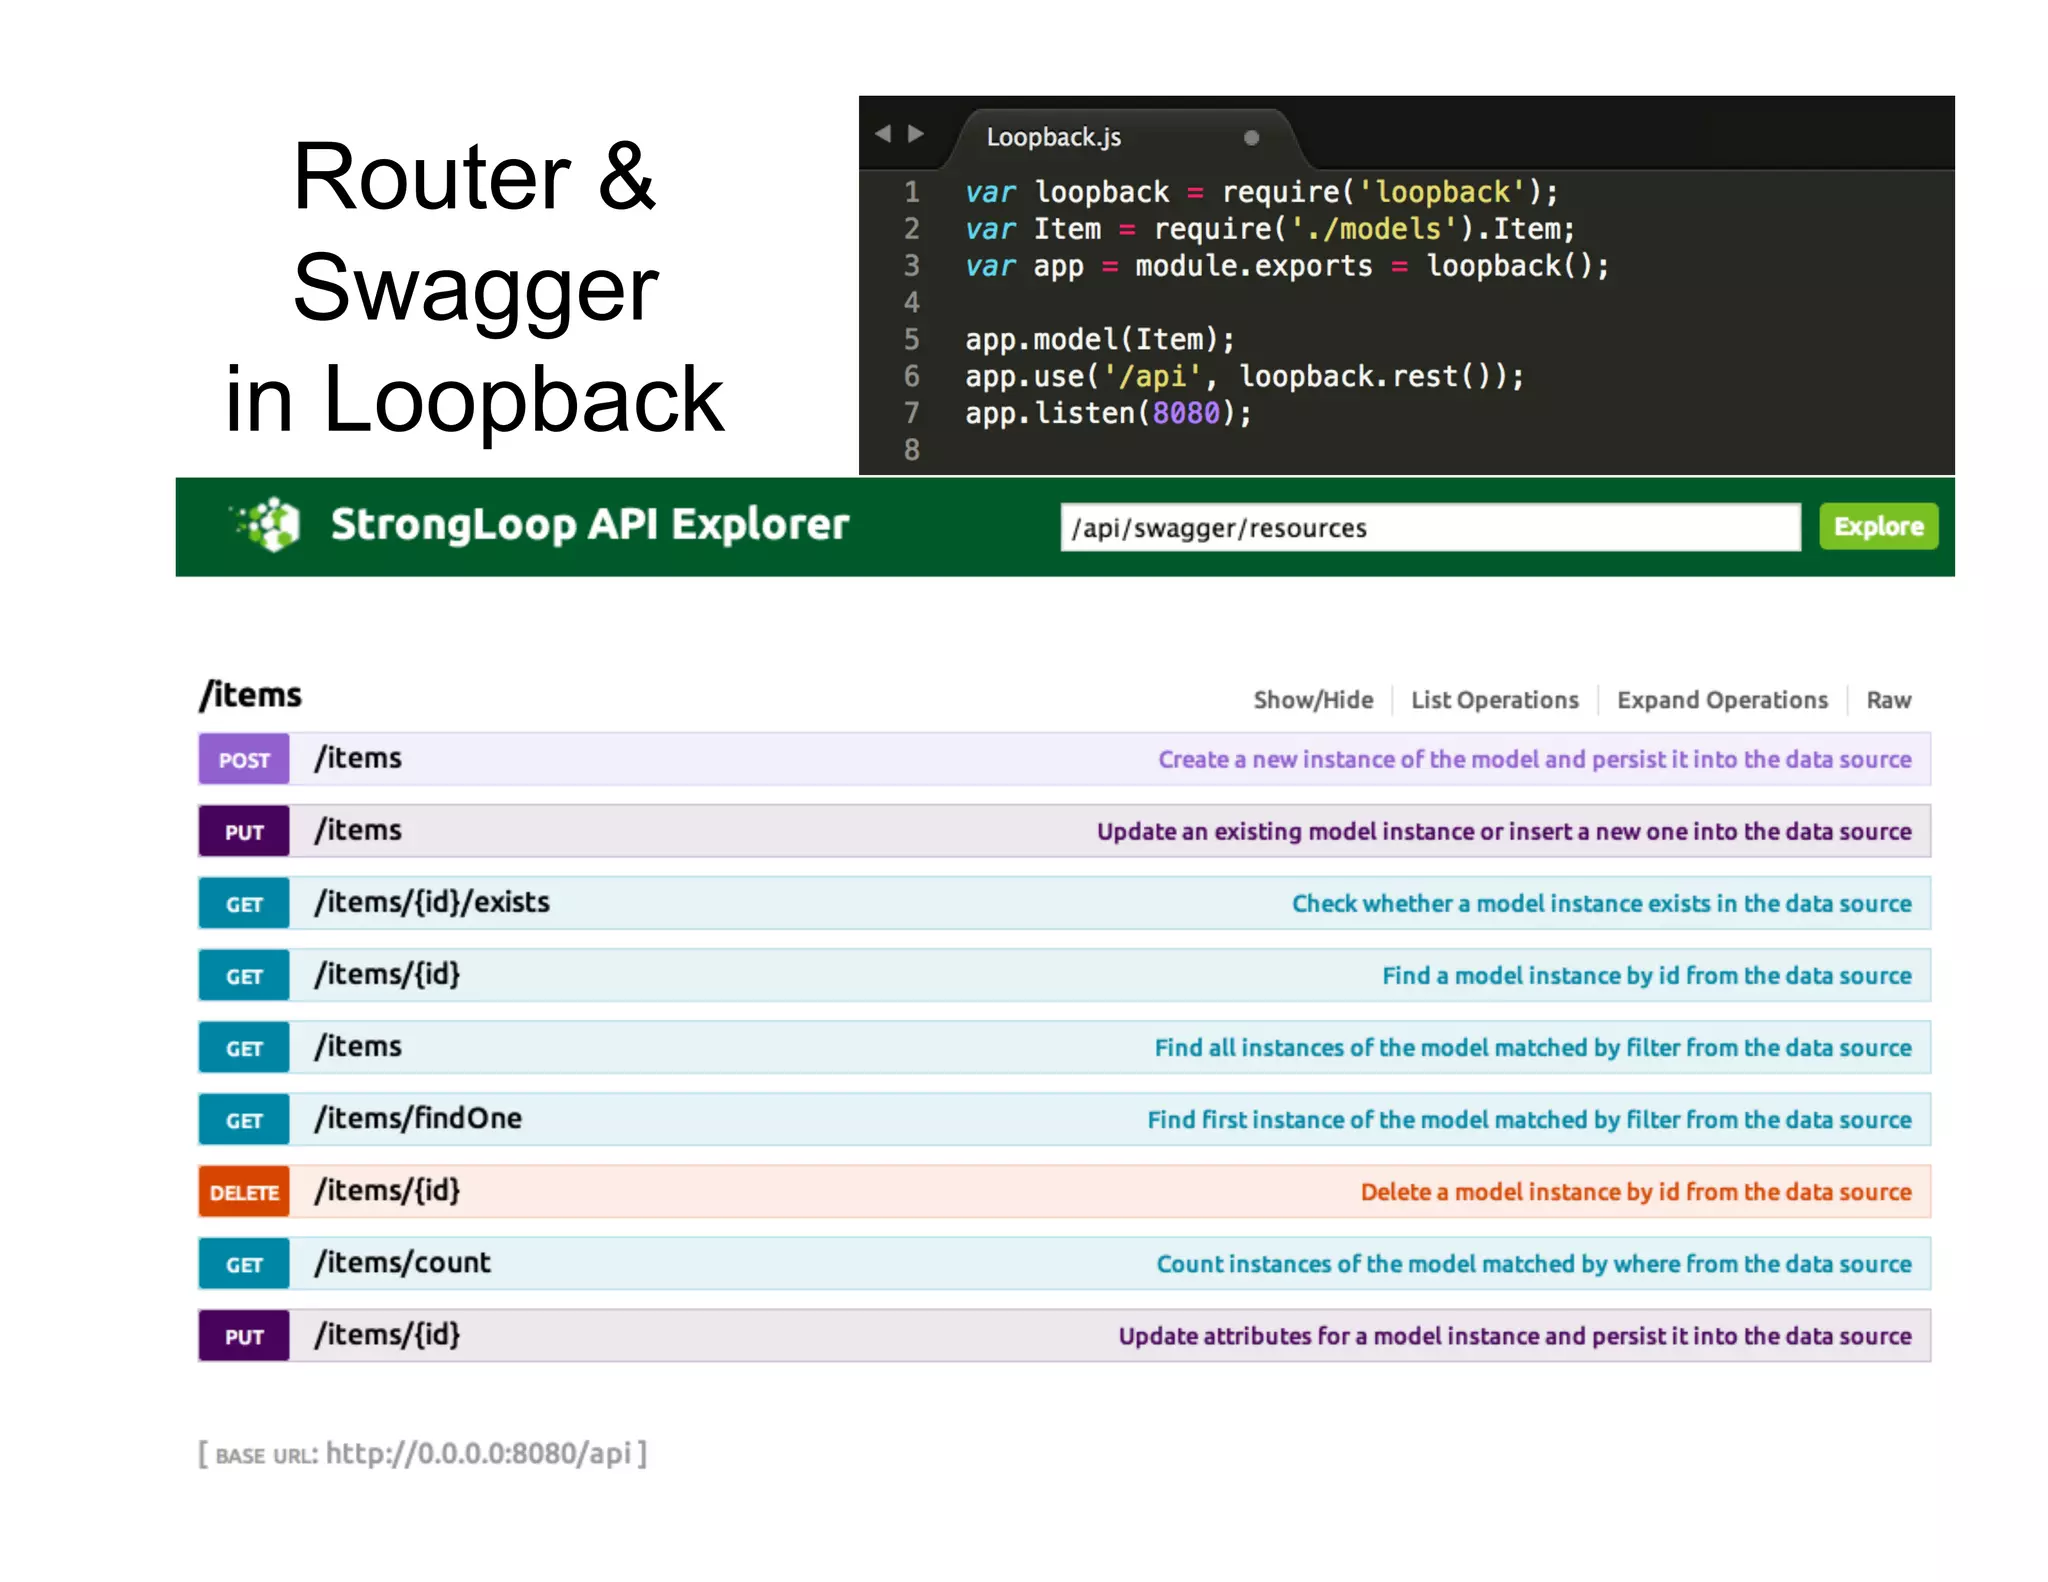The width and height of the screenshot is (2048, 1582).
Task: Click the forward arrow in editor tab bar
Action: pos(916,133)
